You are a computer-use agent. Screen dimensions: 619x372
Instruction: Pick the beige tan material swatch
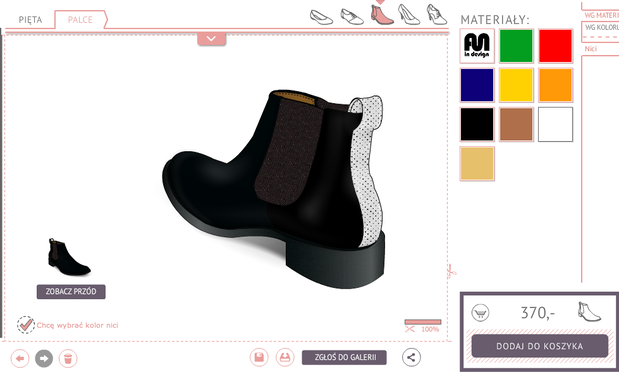477,163
